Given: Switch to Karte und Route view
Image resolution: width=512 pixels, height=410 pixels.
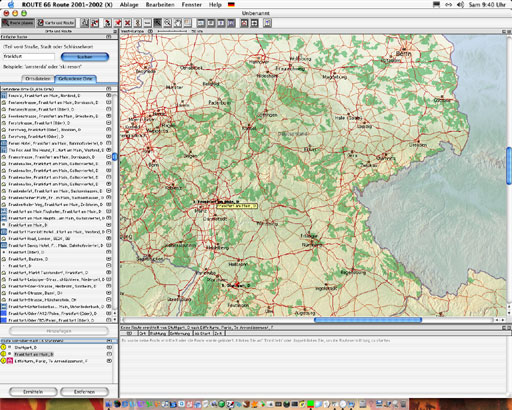Looking at the screenshot, I should [x=56, y=23].
